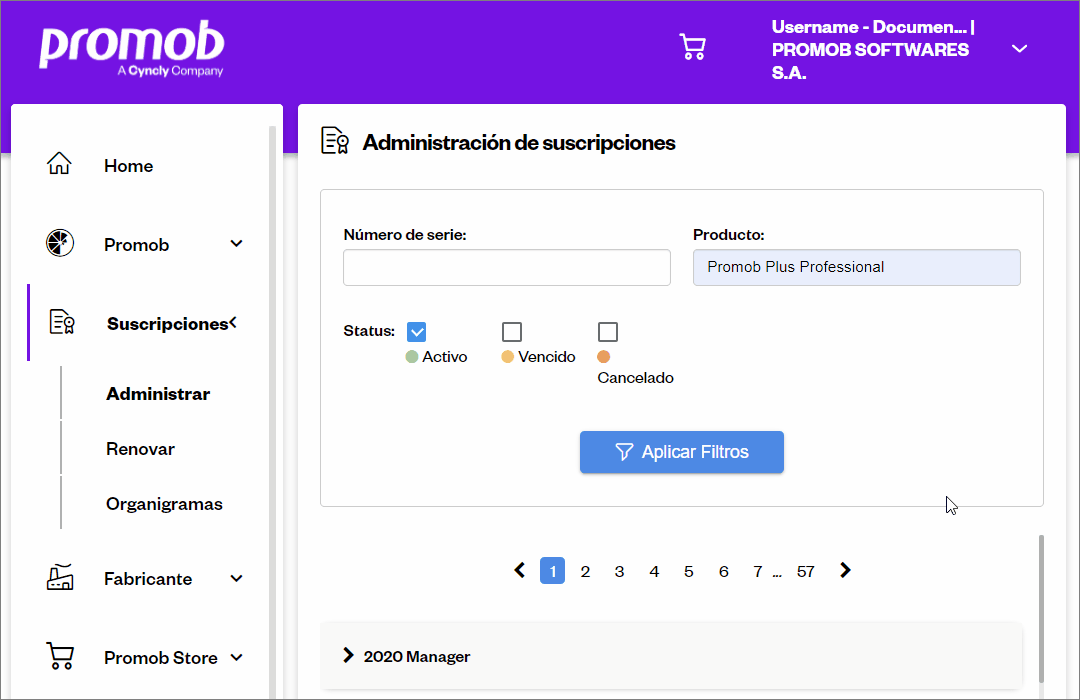Click the sidebar vertical scrollbar
Screen dimensions: 1080x700
tap(272, 412)
